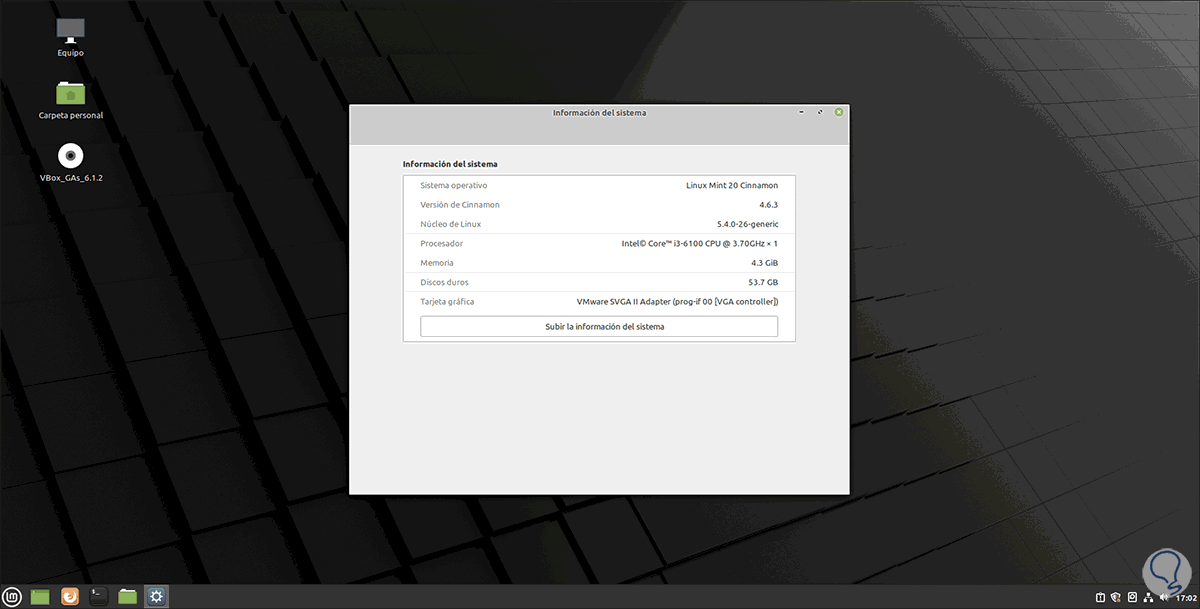
Task: Click Subir la información del sistema
Action: (598, 326)
